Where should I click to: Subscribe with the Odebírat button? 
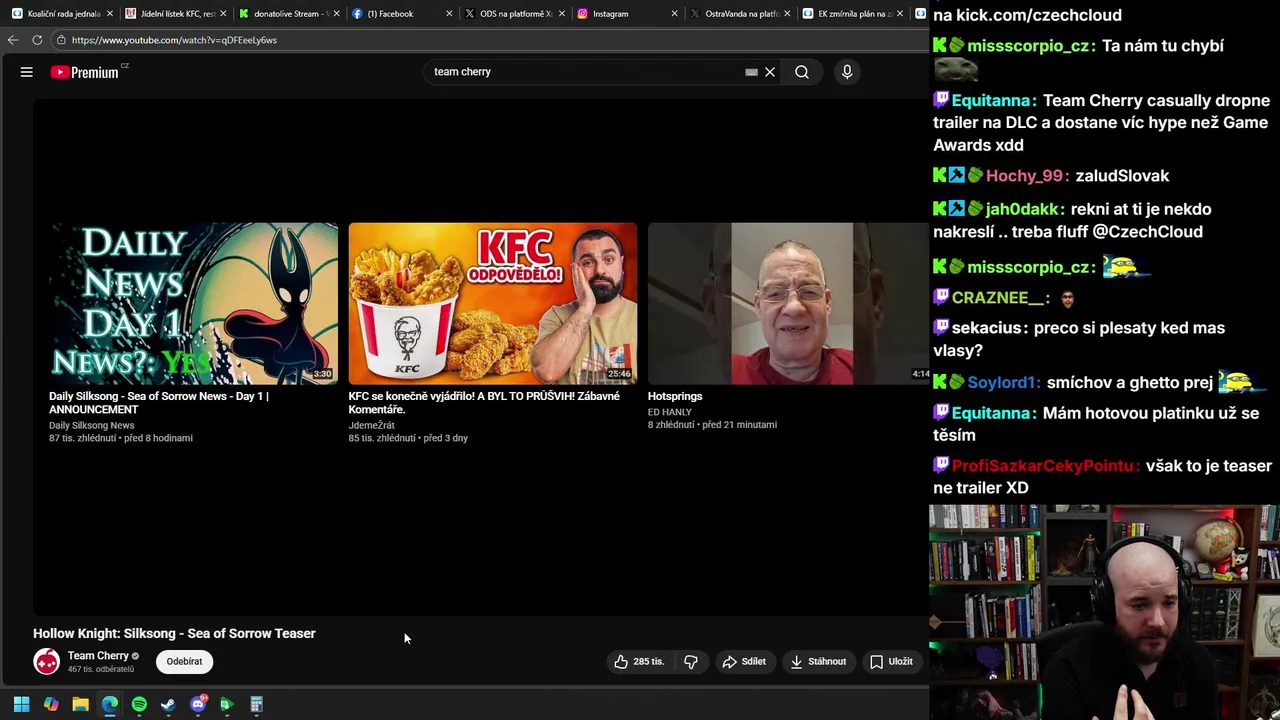[184, 661]
